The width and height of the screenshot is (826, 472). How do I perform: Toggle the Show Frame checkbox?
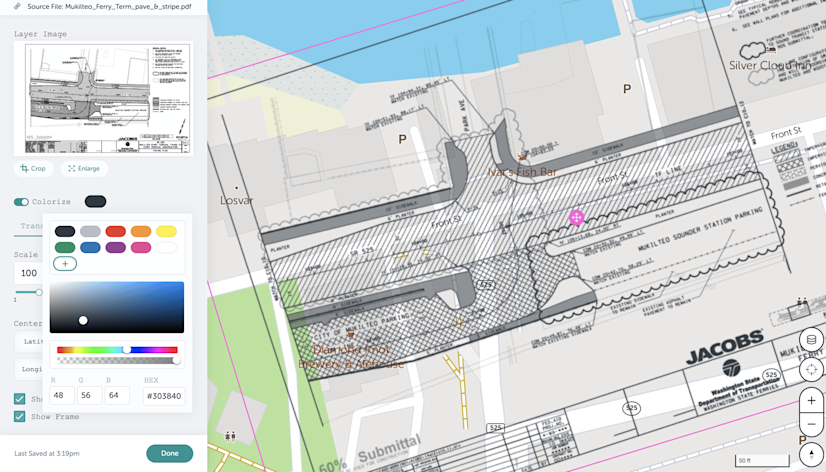(19, 417)
